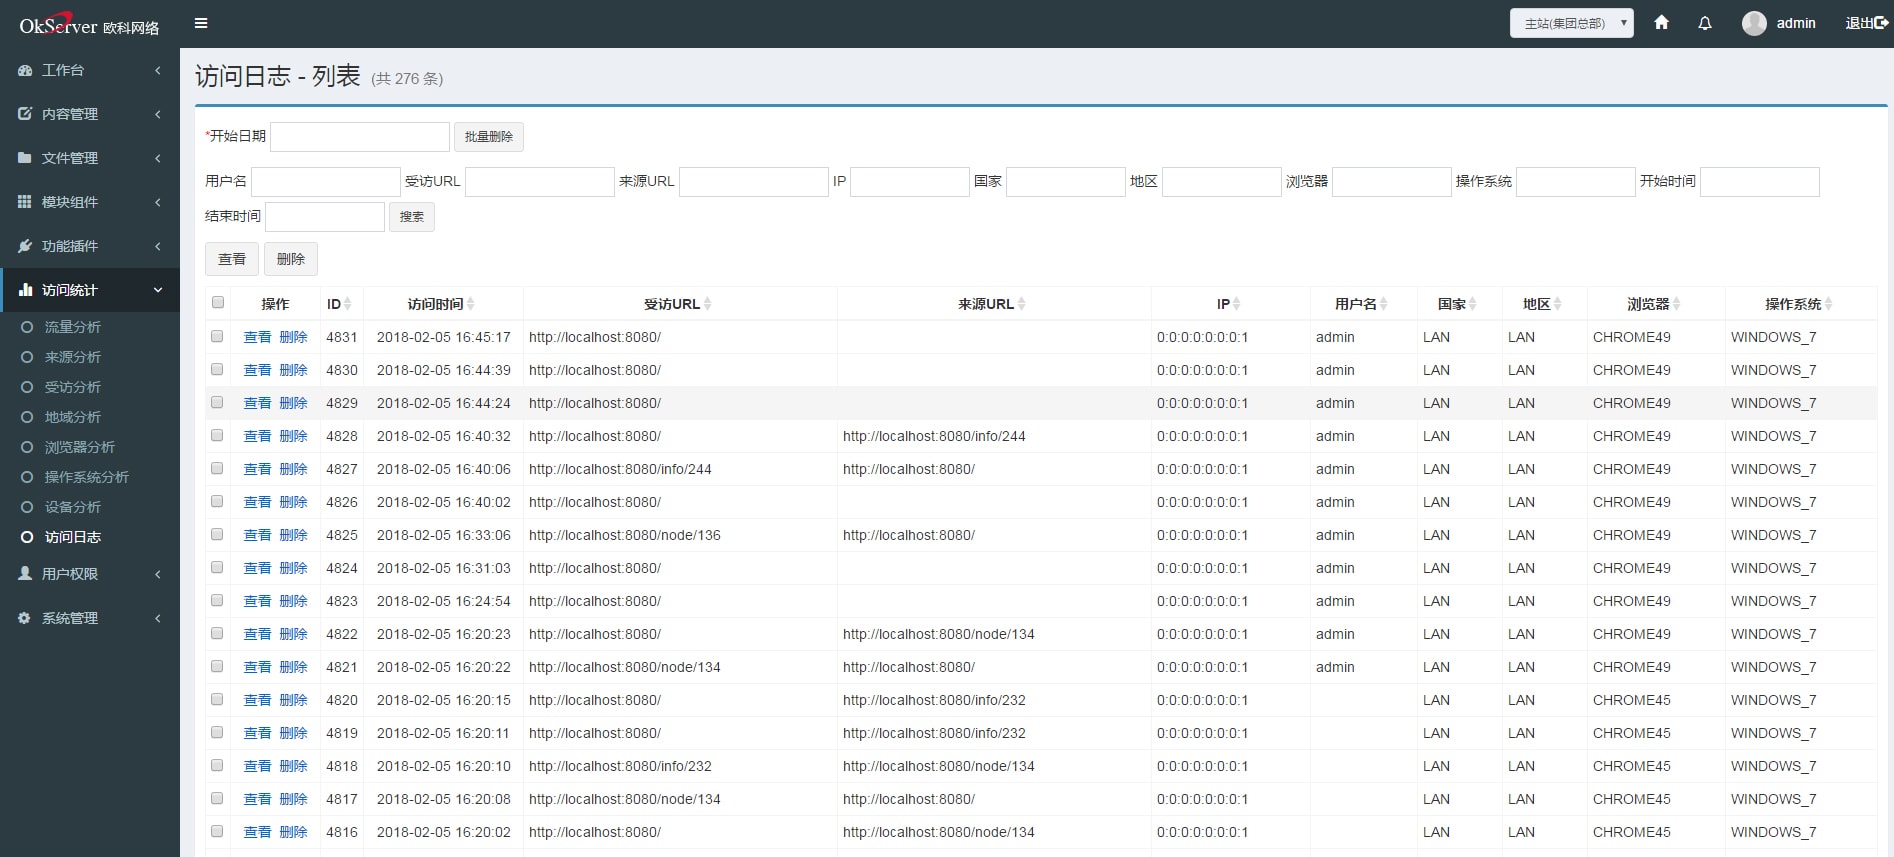
Task: Check the row with ID 4825
Action: 217,534
